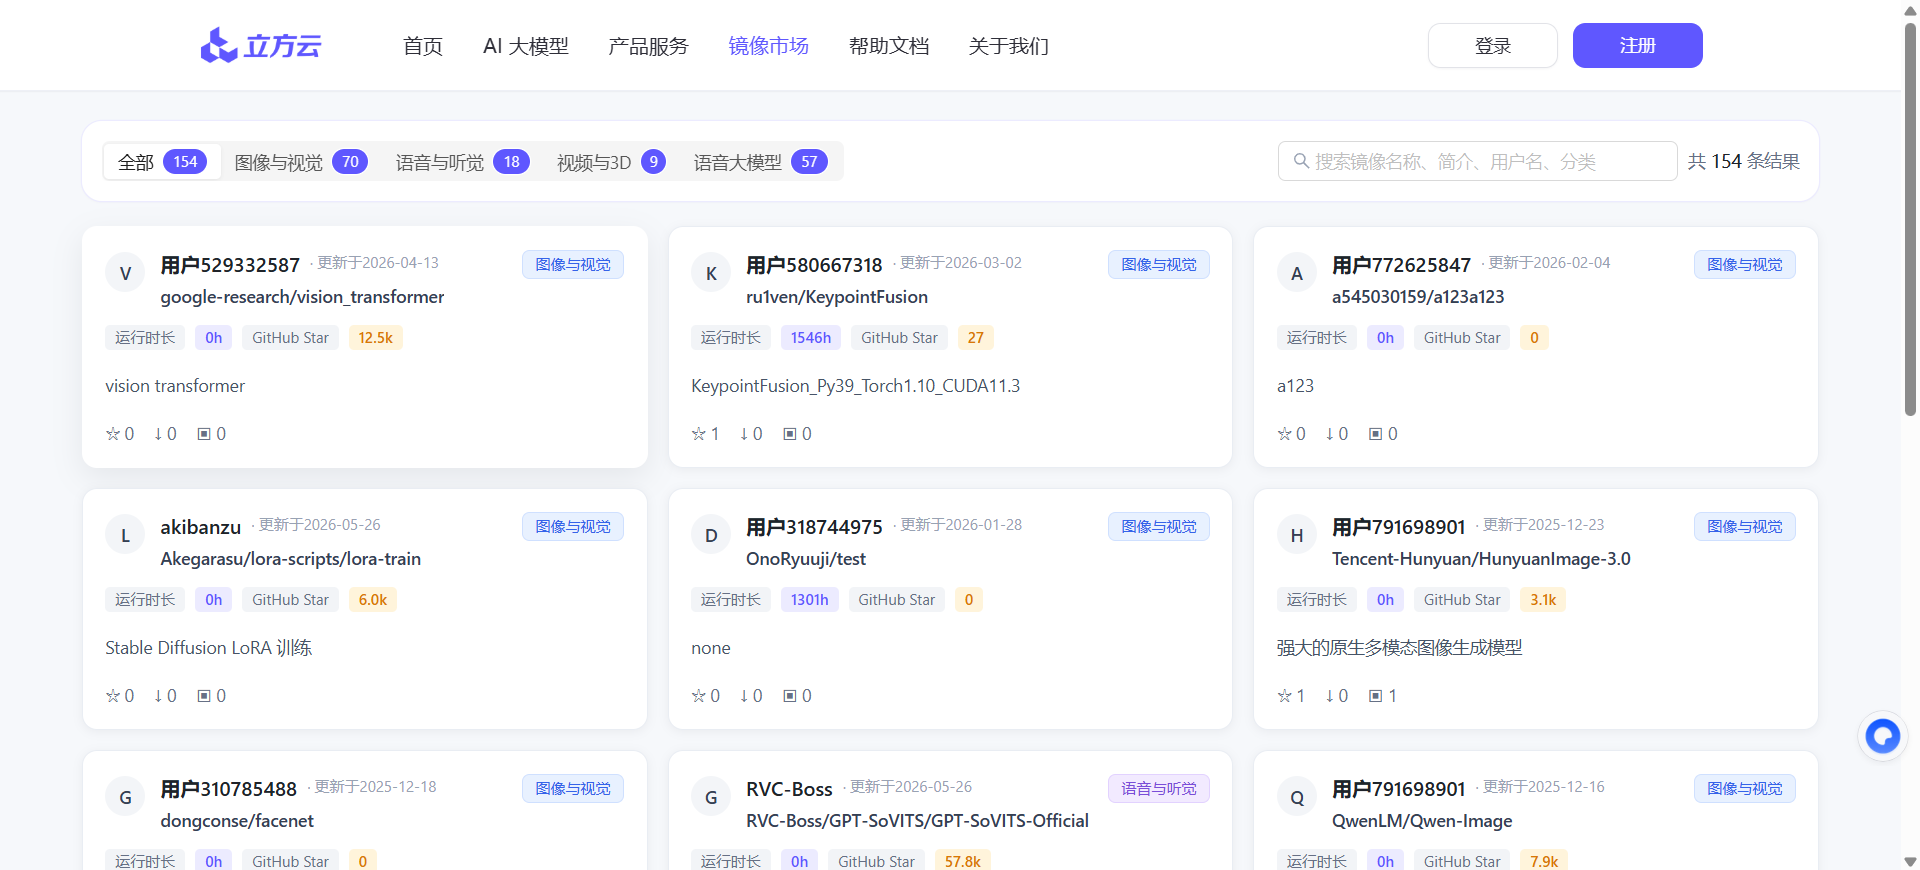Image resolution: width=1920 pixels, height=870 pixels.
Task: Click avatar K on the KeypointFusion card
Action: [x=711, y=273]
